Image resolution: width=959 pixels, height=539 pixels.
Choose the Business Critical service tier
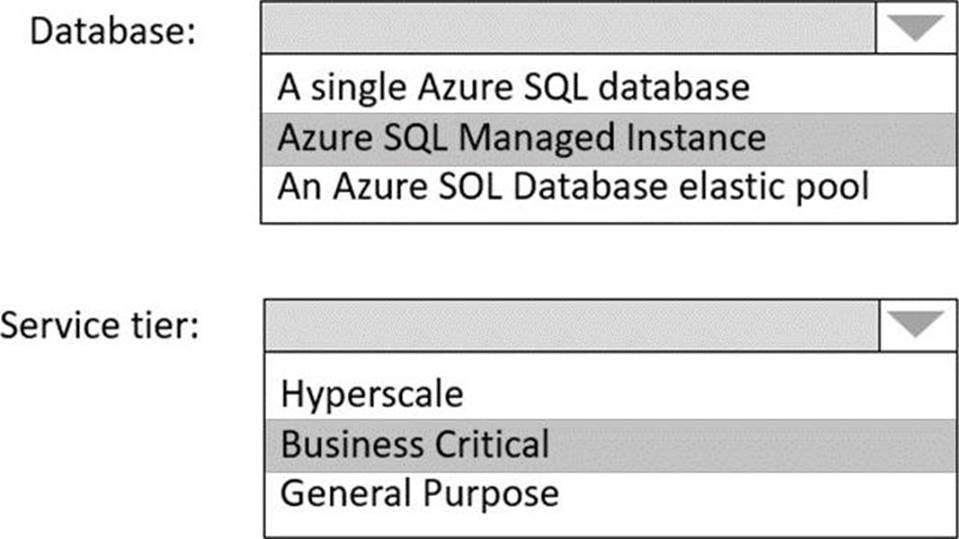(415, 443)
